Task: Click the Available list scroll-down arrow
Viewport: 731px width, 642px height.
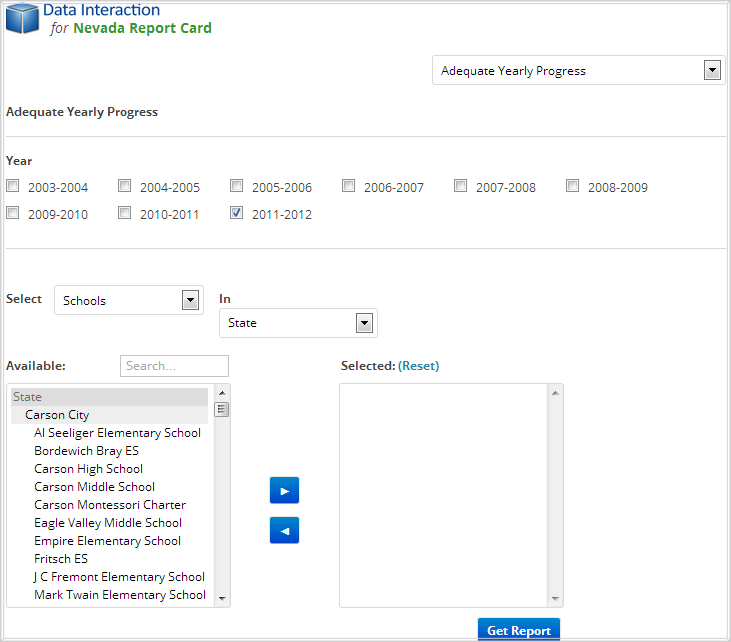Action: (222, 598)
